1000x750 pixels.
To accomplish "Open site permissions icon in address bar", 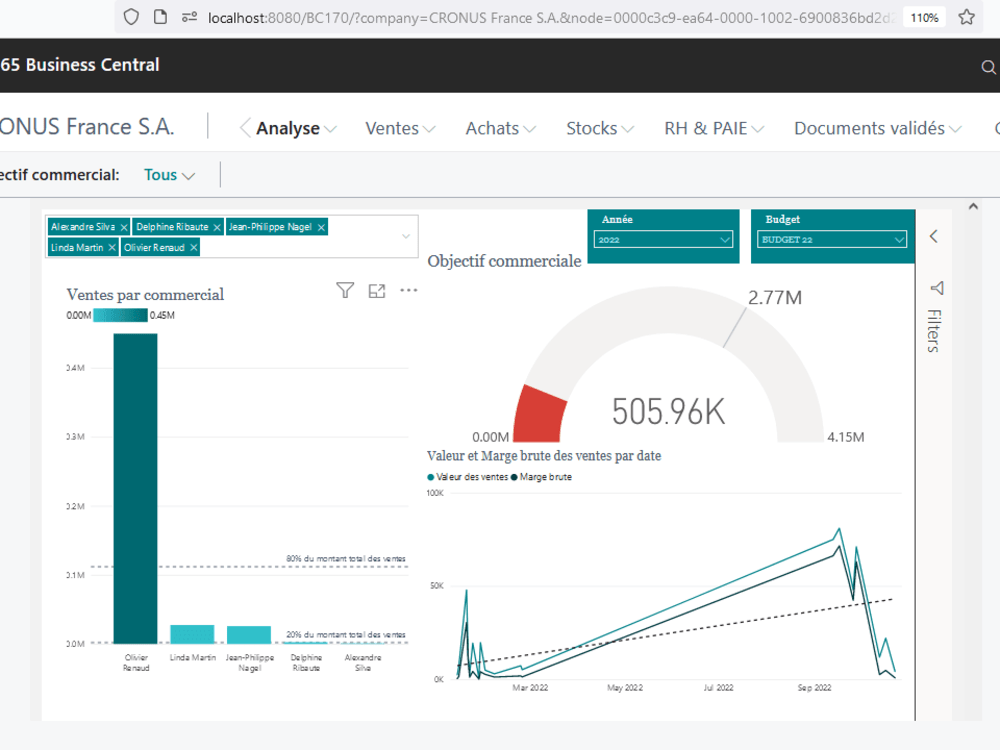I will click(x=189, y=17).
